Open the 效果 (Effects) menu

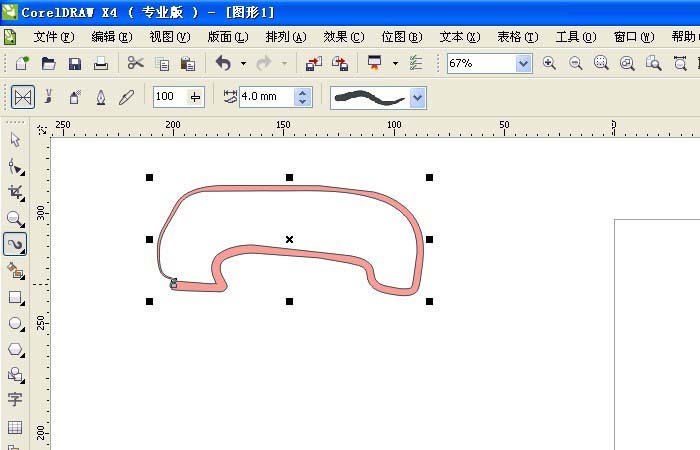(343, 37)
